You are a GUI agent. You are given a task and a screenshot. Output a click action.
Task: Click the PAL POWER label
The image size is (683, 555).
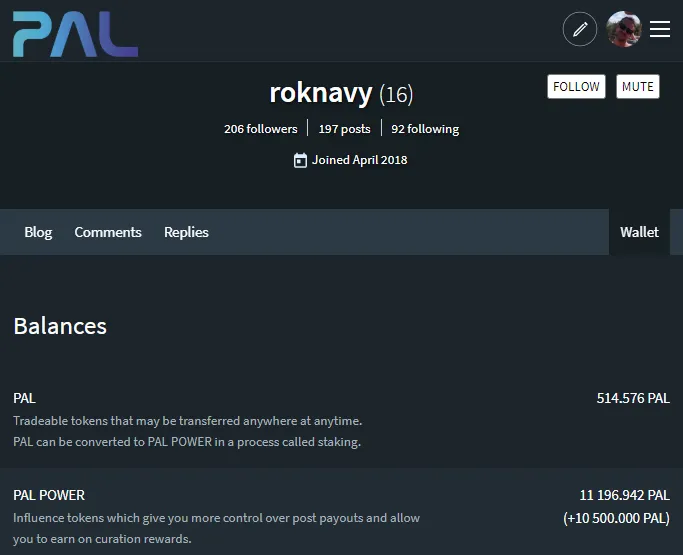[49, 495]
